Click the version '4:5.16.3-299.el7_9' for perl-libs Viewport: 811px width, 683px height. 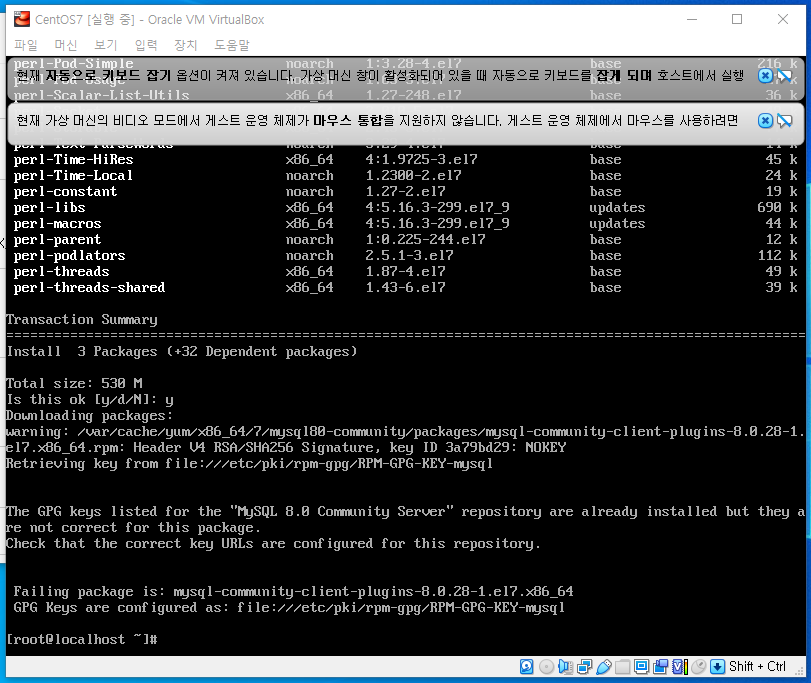coord(438,207)
